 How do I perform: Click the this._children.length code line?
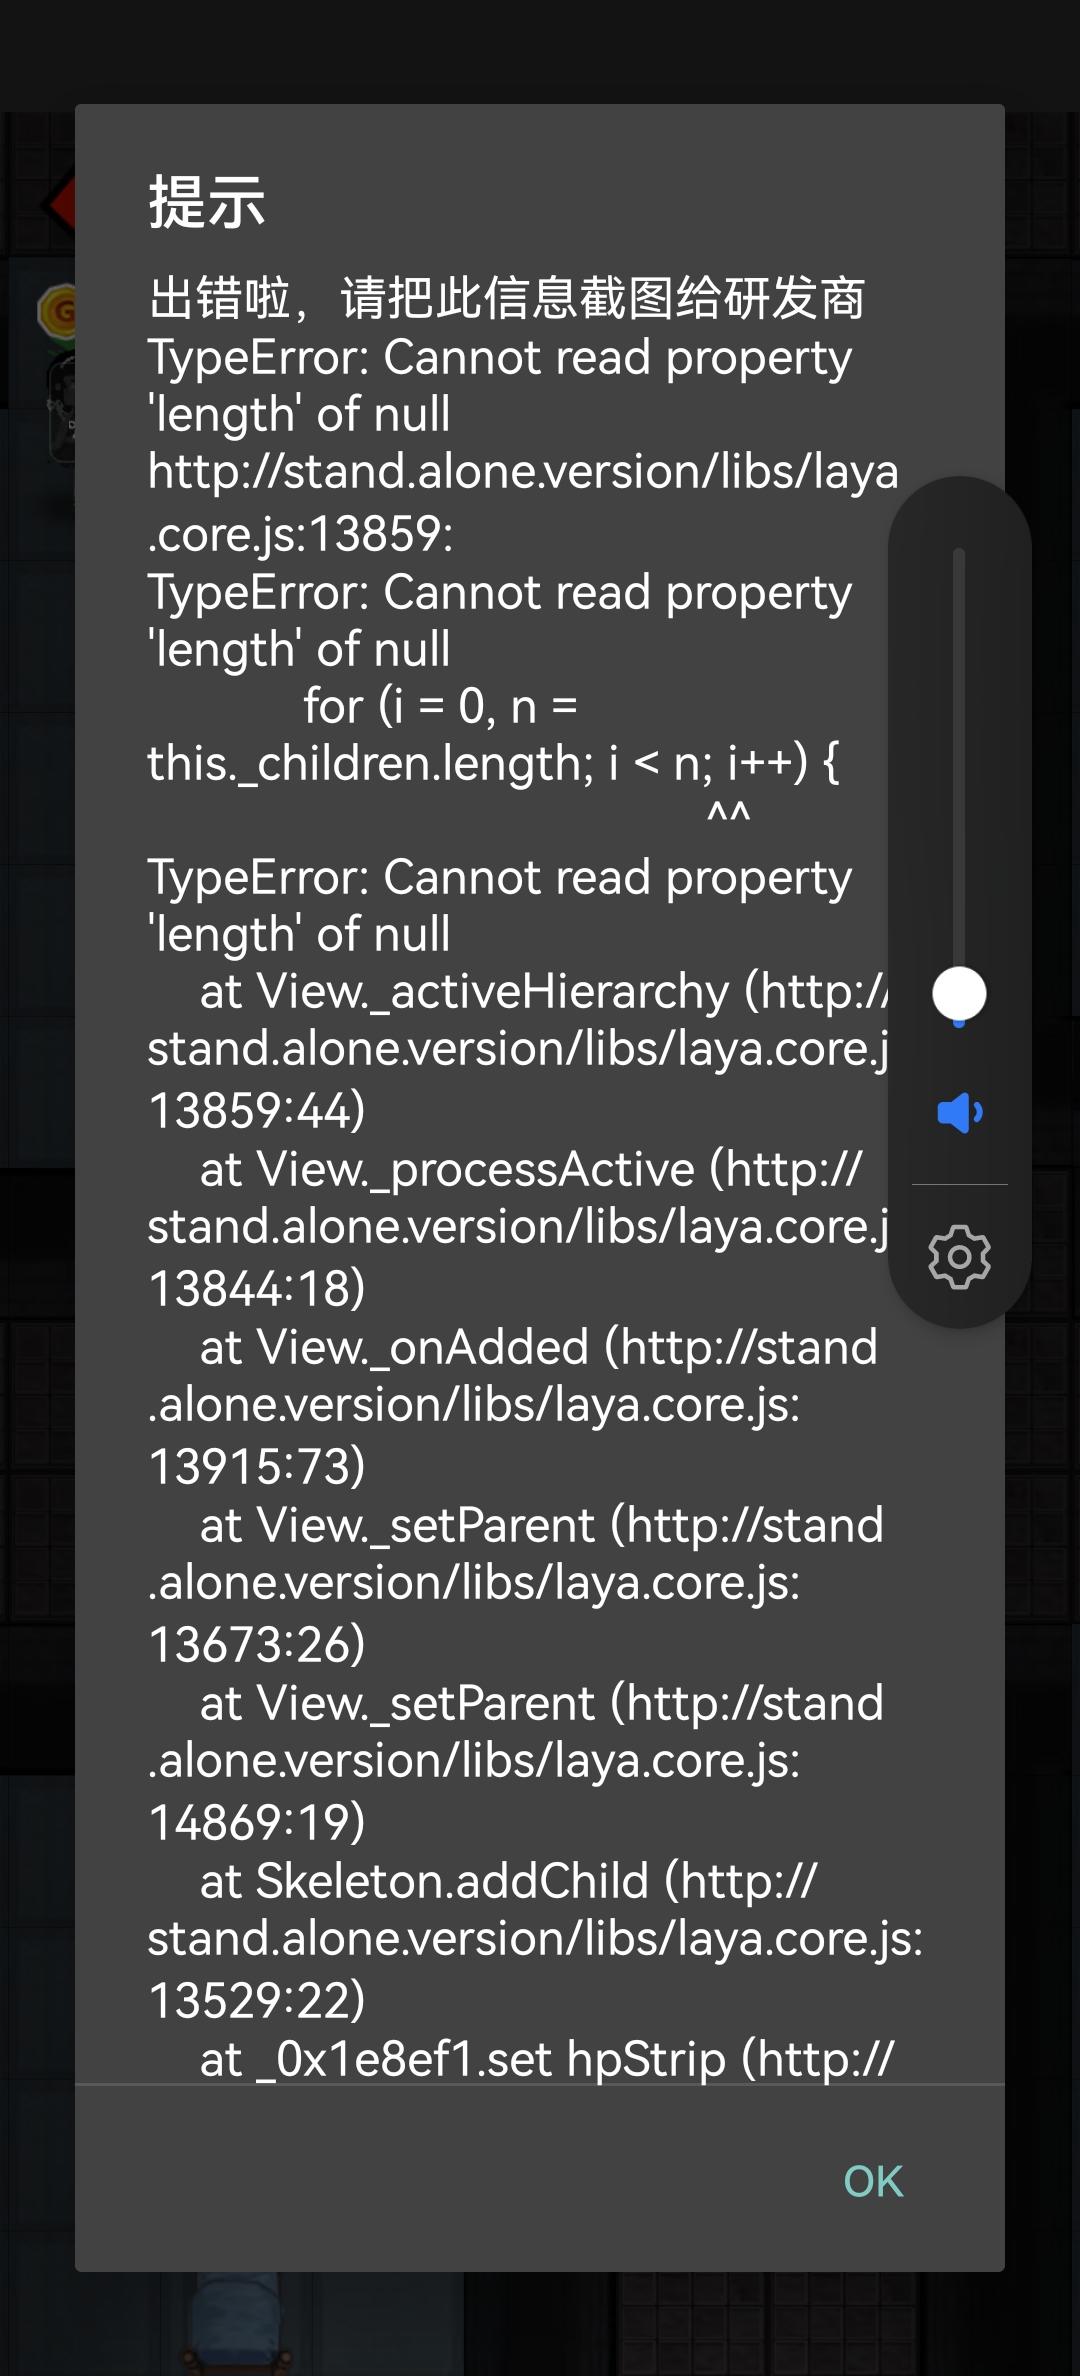pos(492,763)
